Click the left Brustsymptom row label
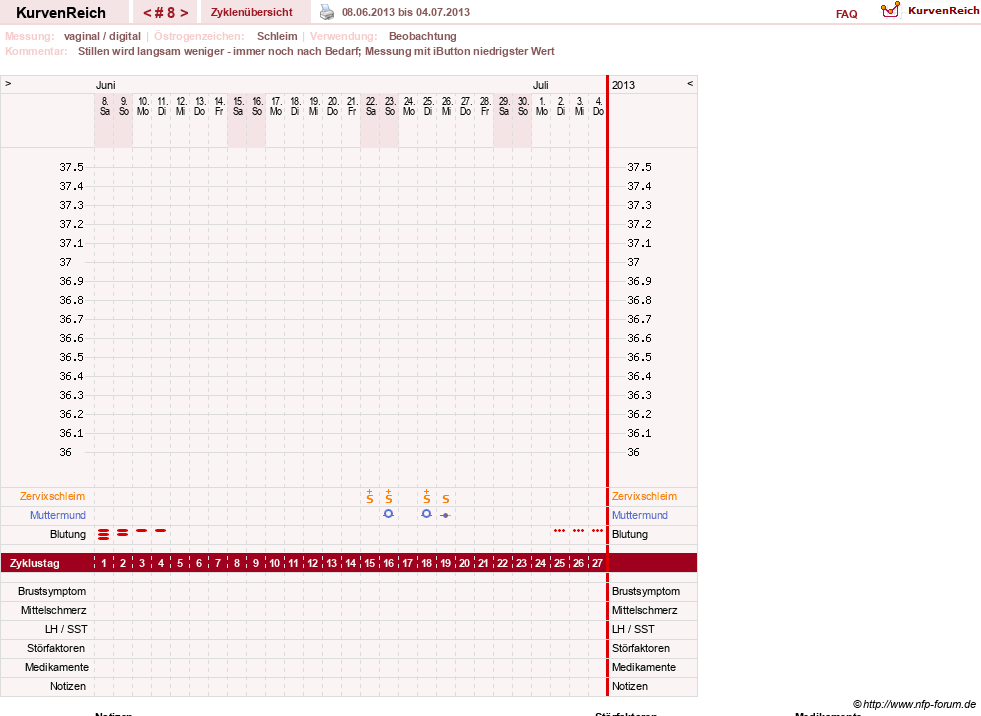The image size is (981, 716). pos(52,591)
